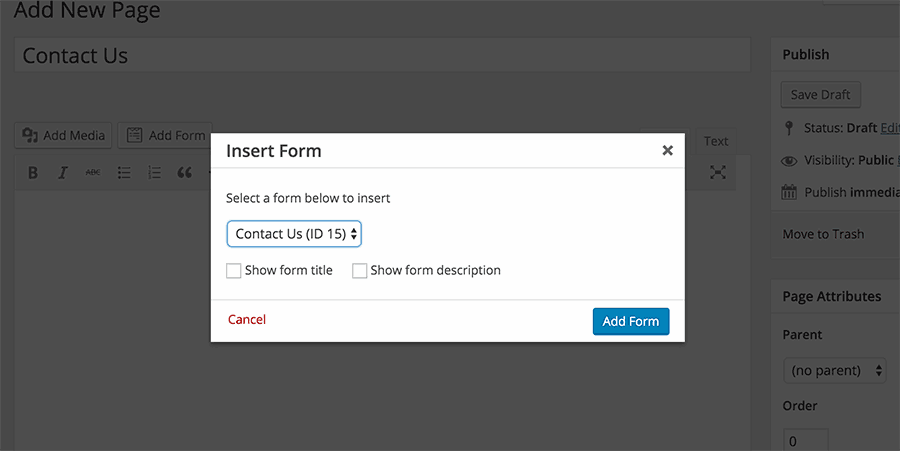The height and width of the screenshot is (451, 900).
Task: Enable Show form description checkbox
Action: coord(359,271)
